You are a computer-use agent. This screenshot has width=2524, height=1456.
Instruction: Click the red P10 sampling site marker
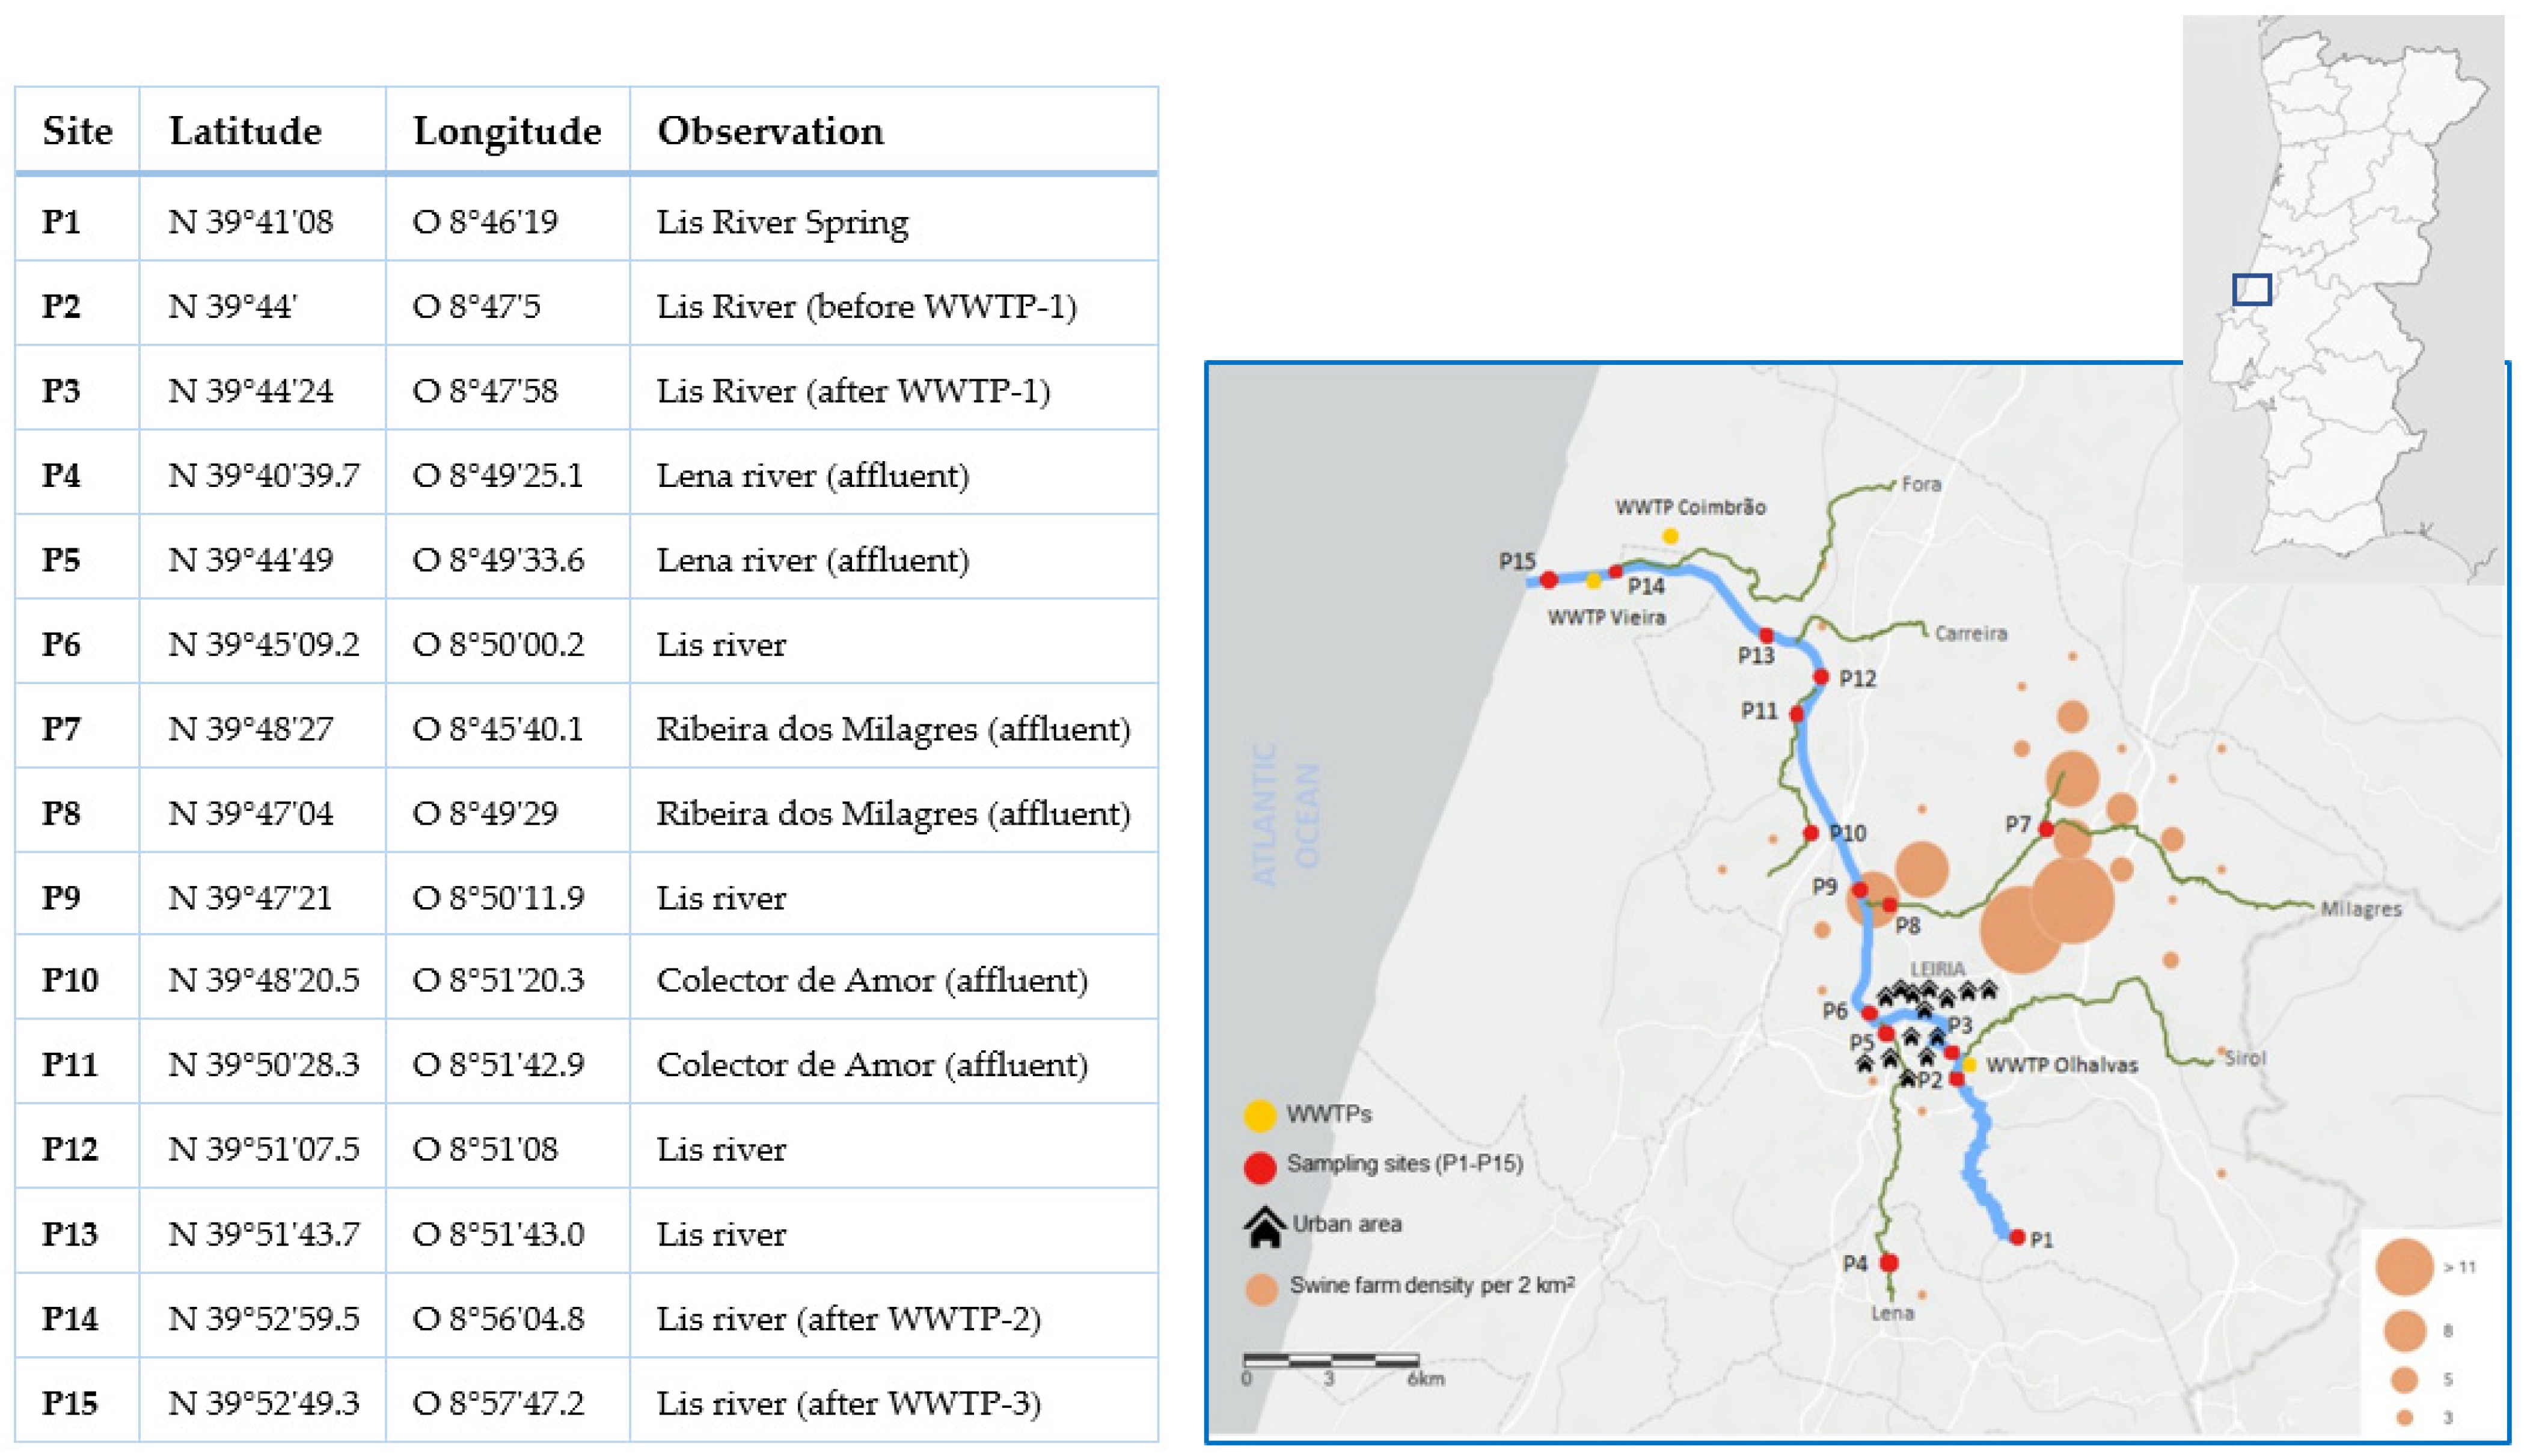pyautogui.click(x=1811, y=833)
